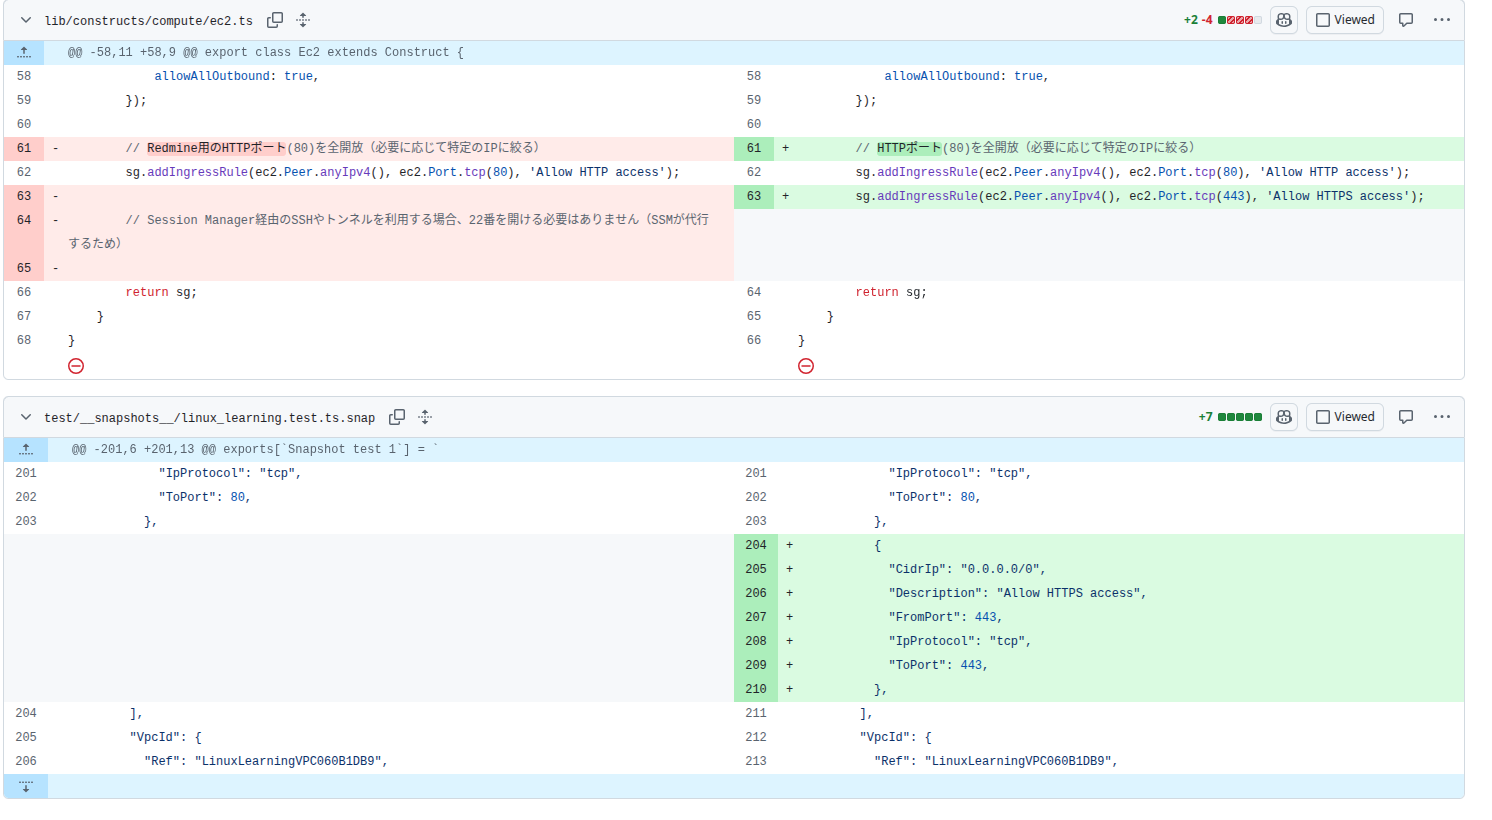The image size is (1492, 820).
Task: Expand lines above the snapshot hunk
Action: 26,449
